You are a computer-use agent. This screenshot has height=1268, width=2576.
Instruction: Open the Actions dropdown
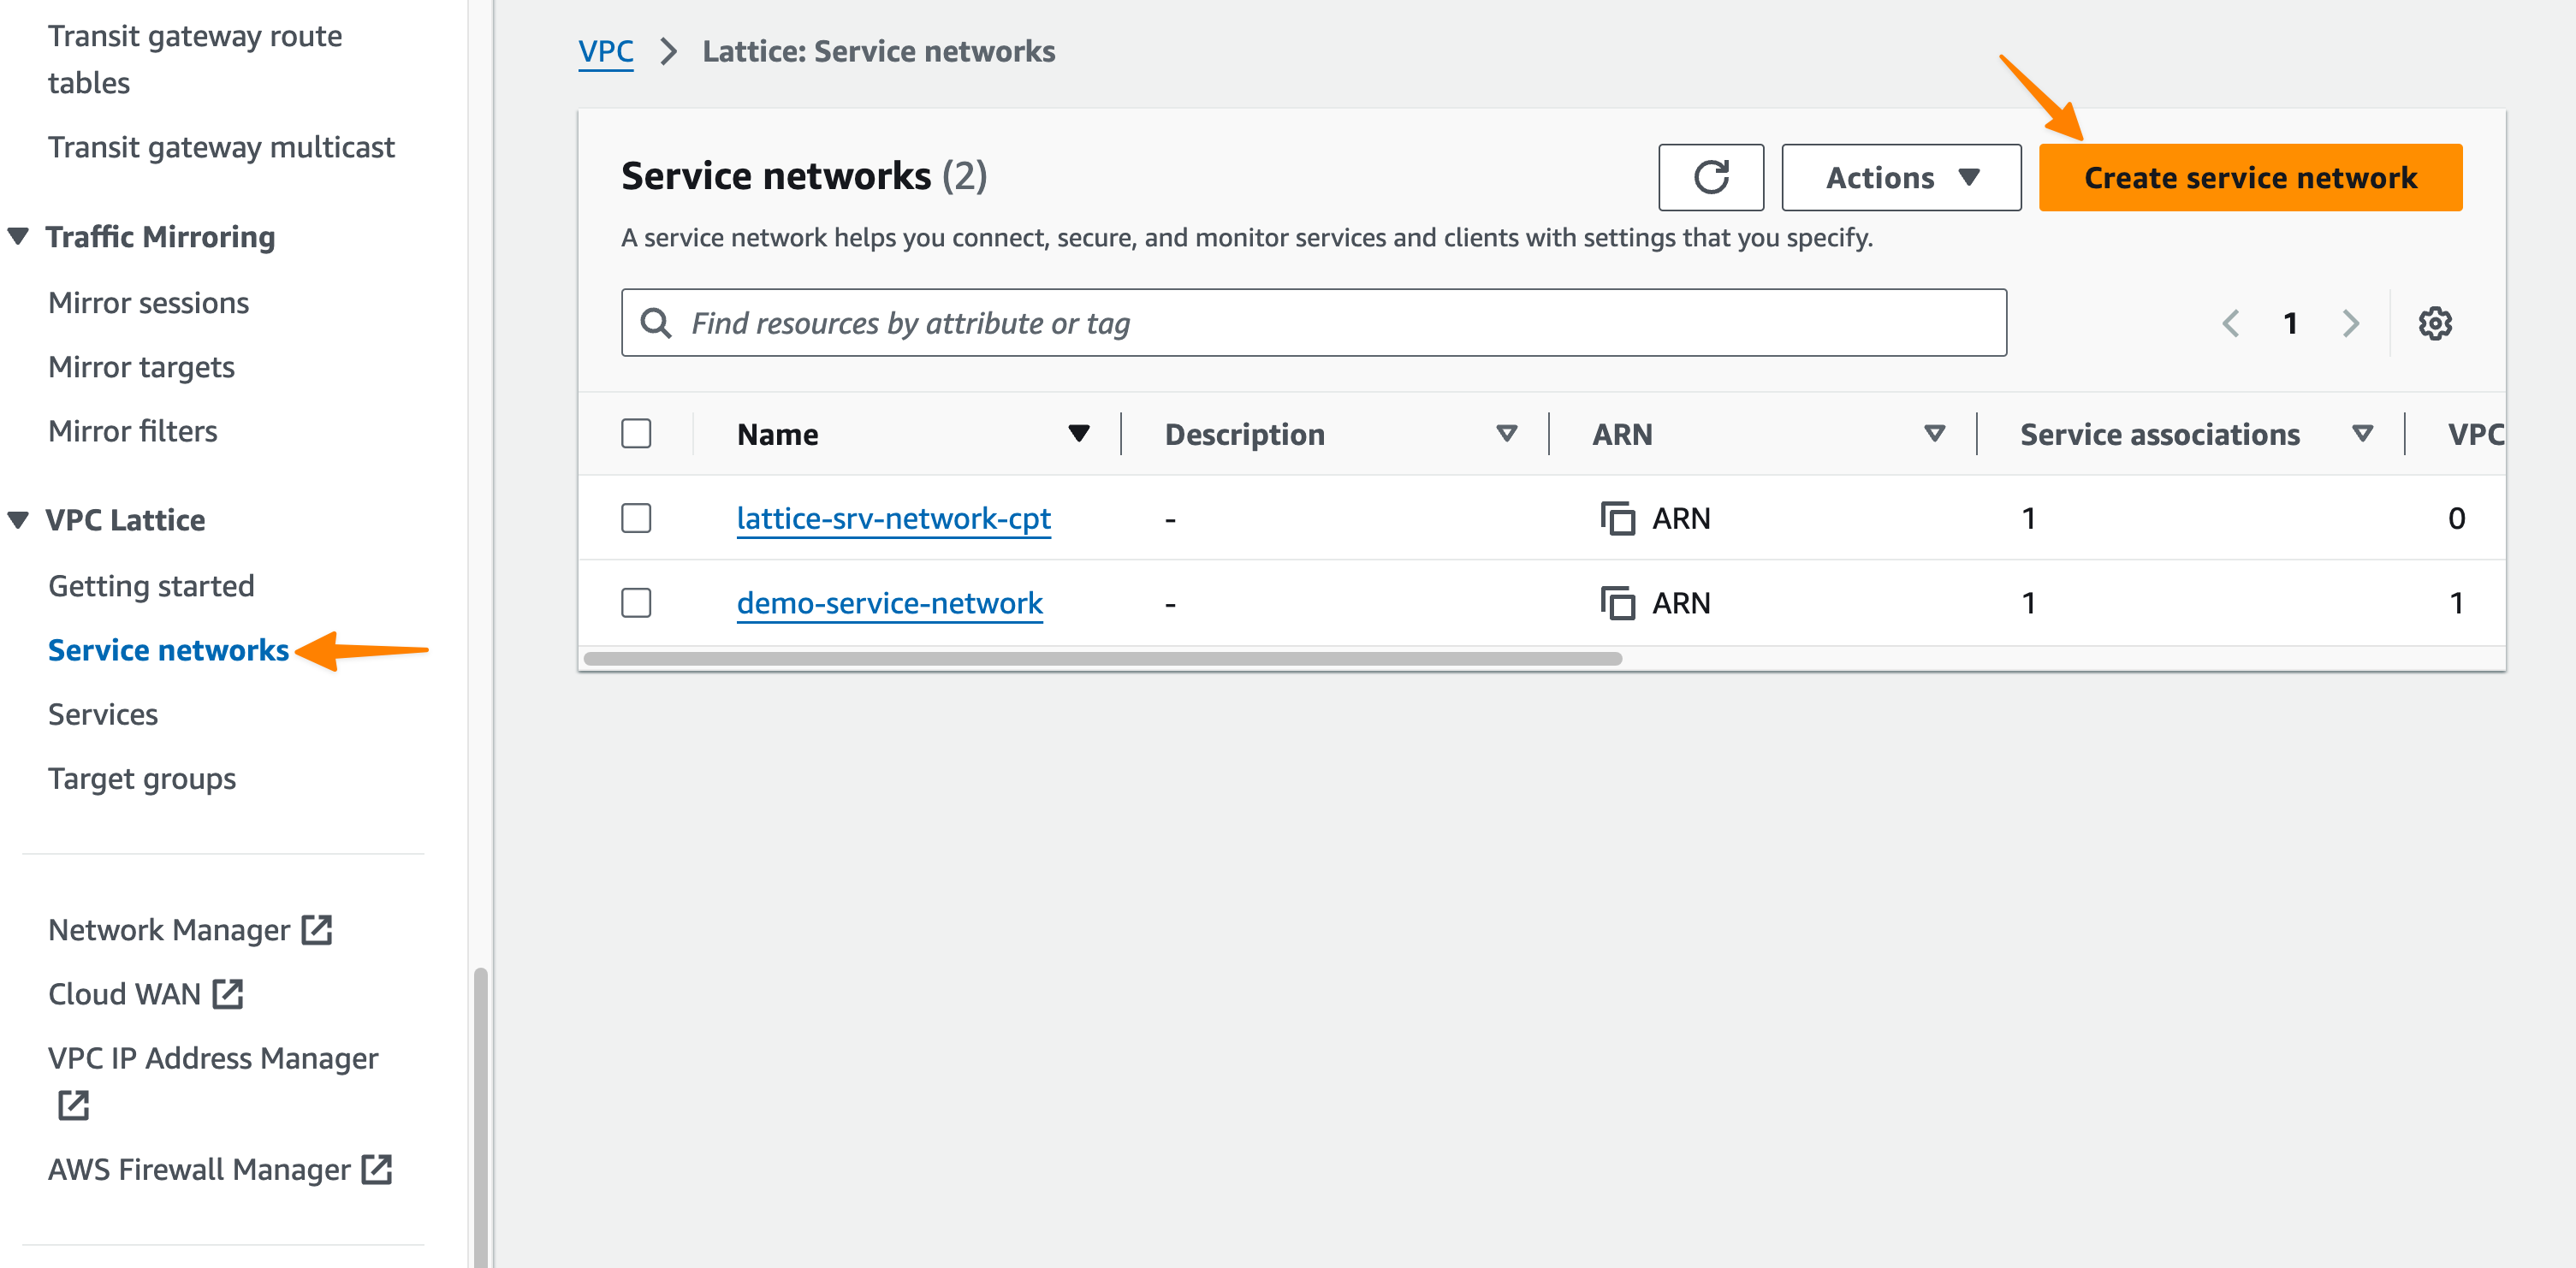pos(1900,177)
